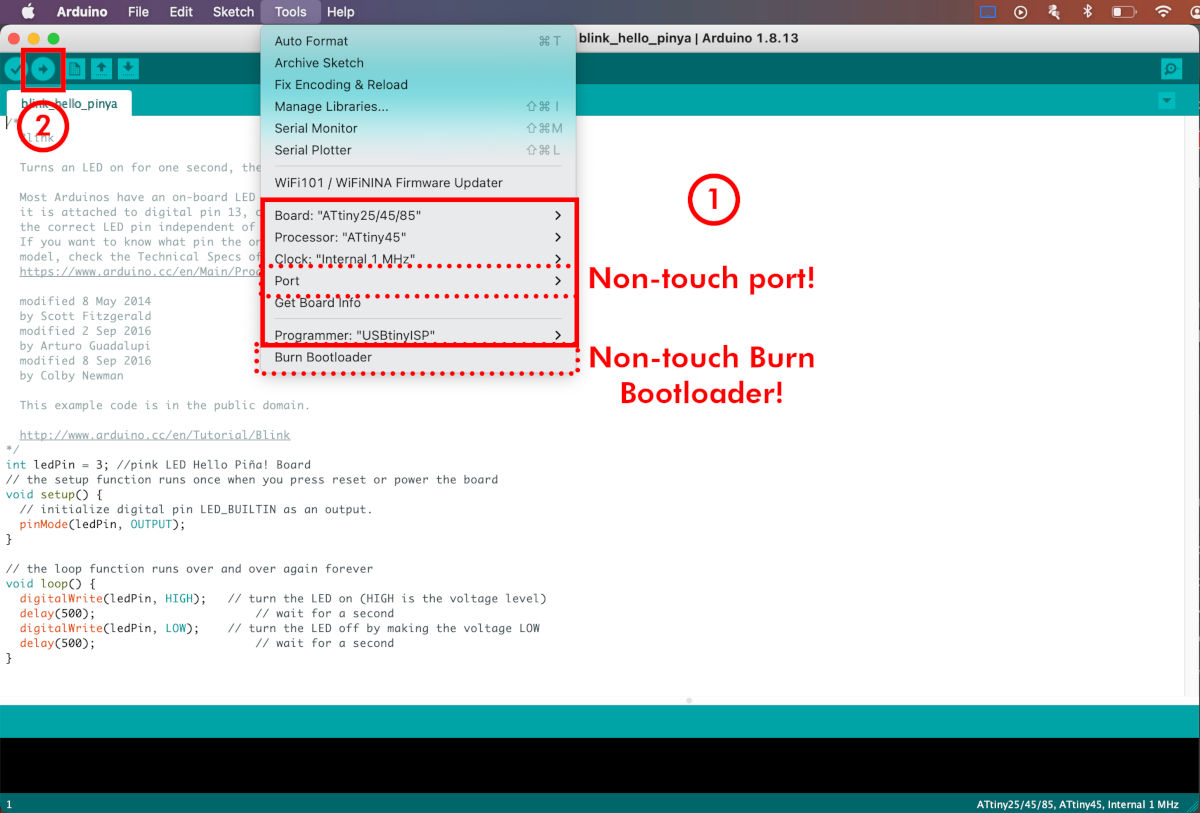This screenshot has width=1200, height=813.
Task: Click the Wi-Fi menu bar icon
Action: 1163,12
